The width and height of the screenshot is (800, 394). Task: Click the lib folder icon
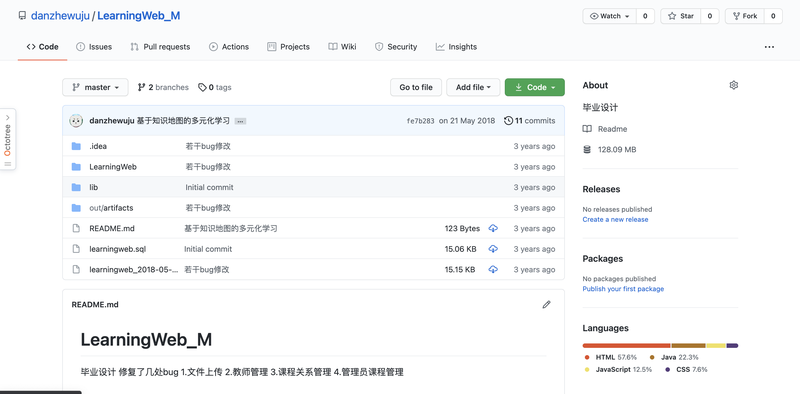point(77,187)
